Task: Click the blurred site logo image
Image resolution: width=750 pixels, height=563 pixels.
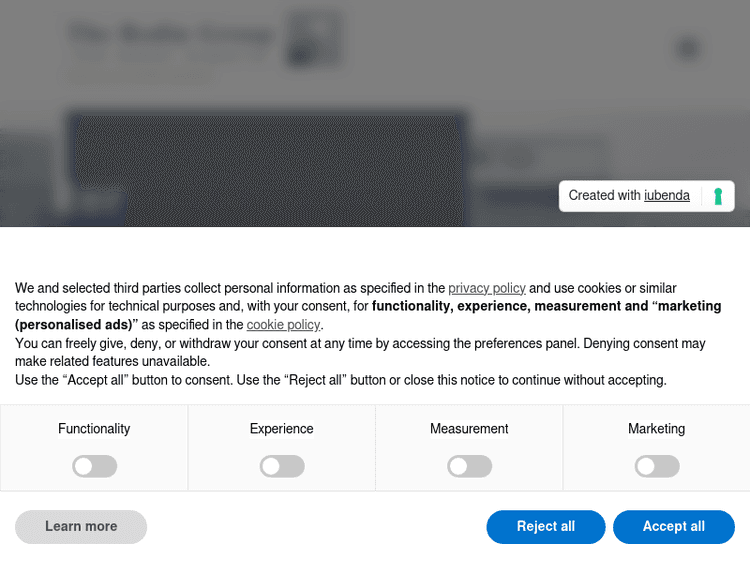Action: [314, 40]
